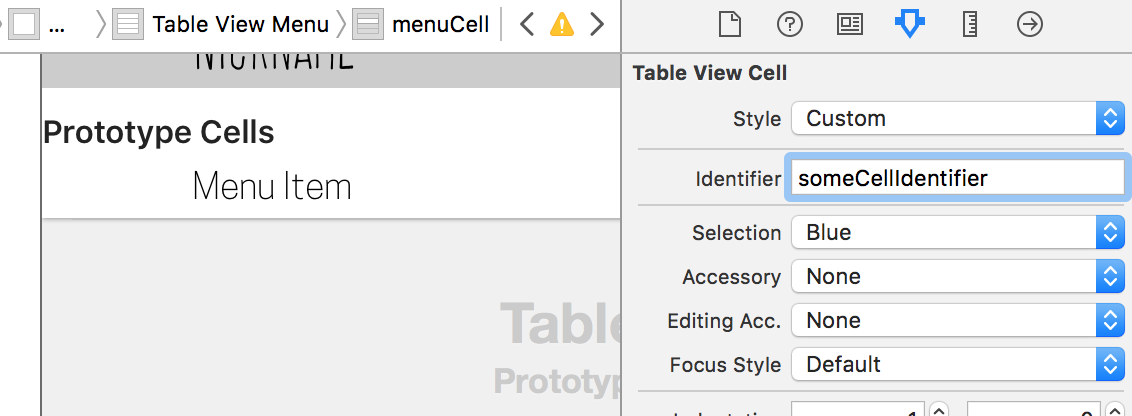Select the Menu Item prototype cell
The width and height of the screenshot is (1132, 416).
tap(331, 187)
